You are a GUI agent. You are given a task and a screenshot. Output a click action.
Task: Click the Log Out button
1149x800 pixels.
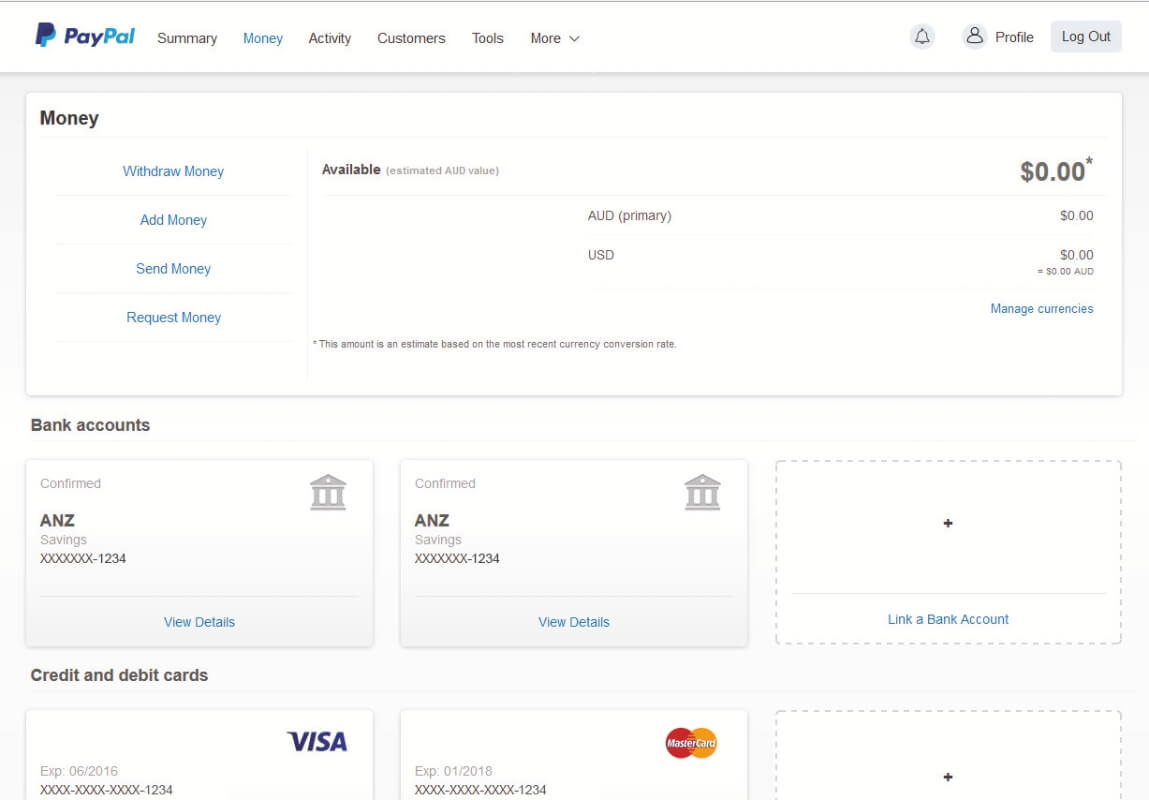1085,37
